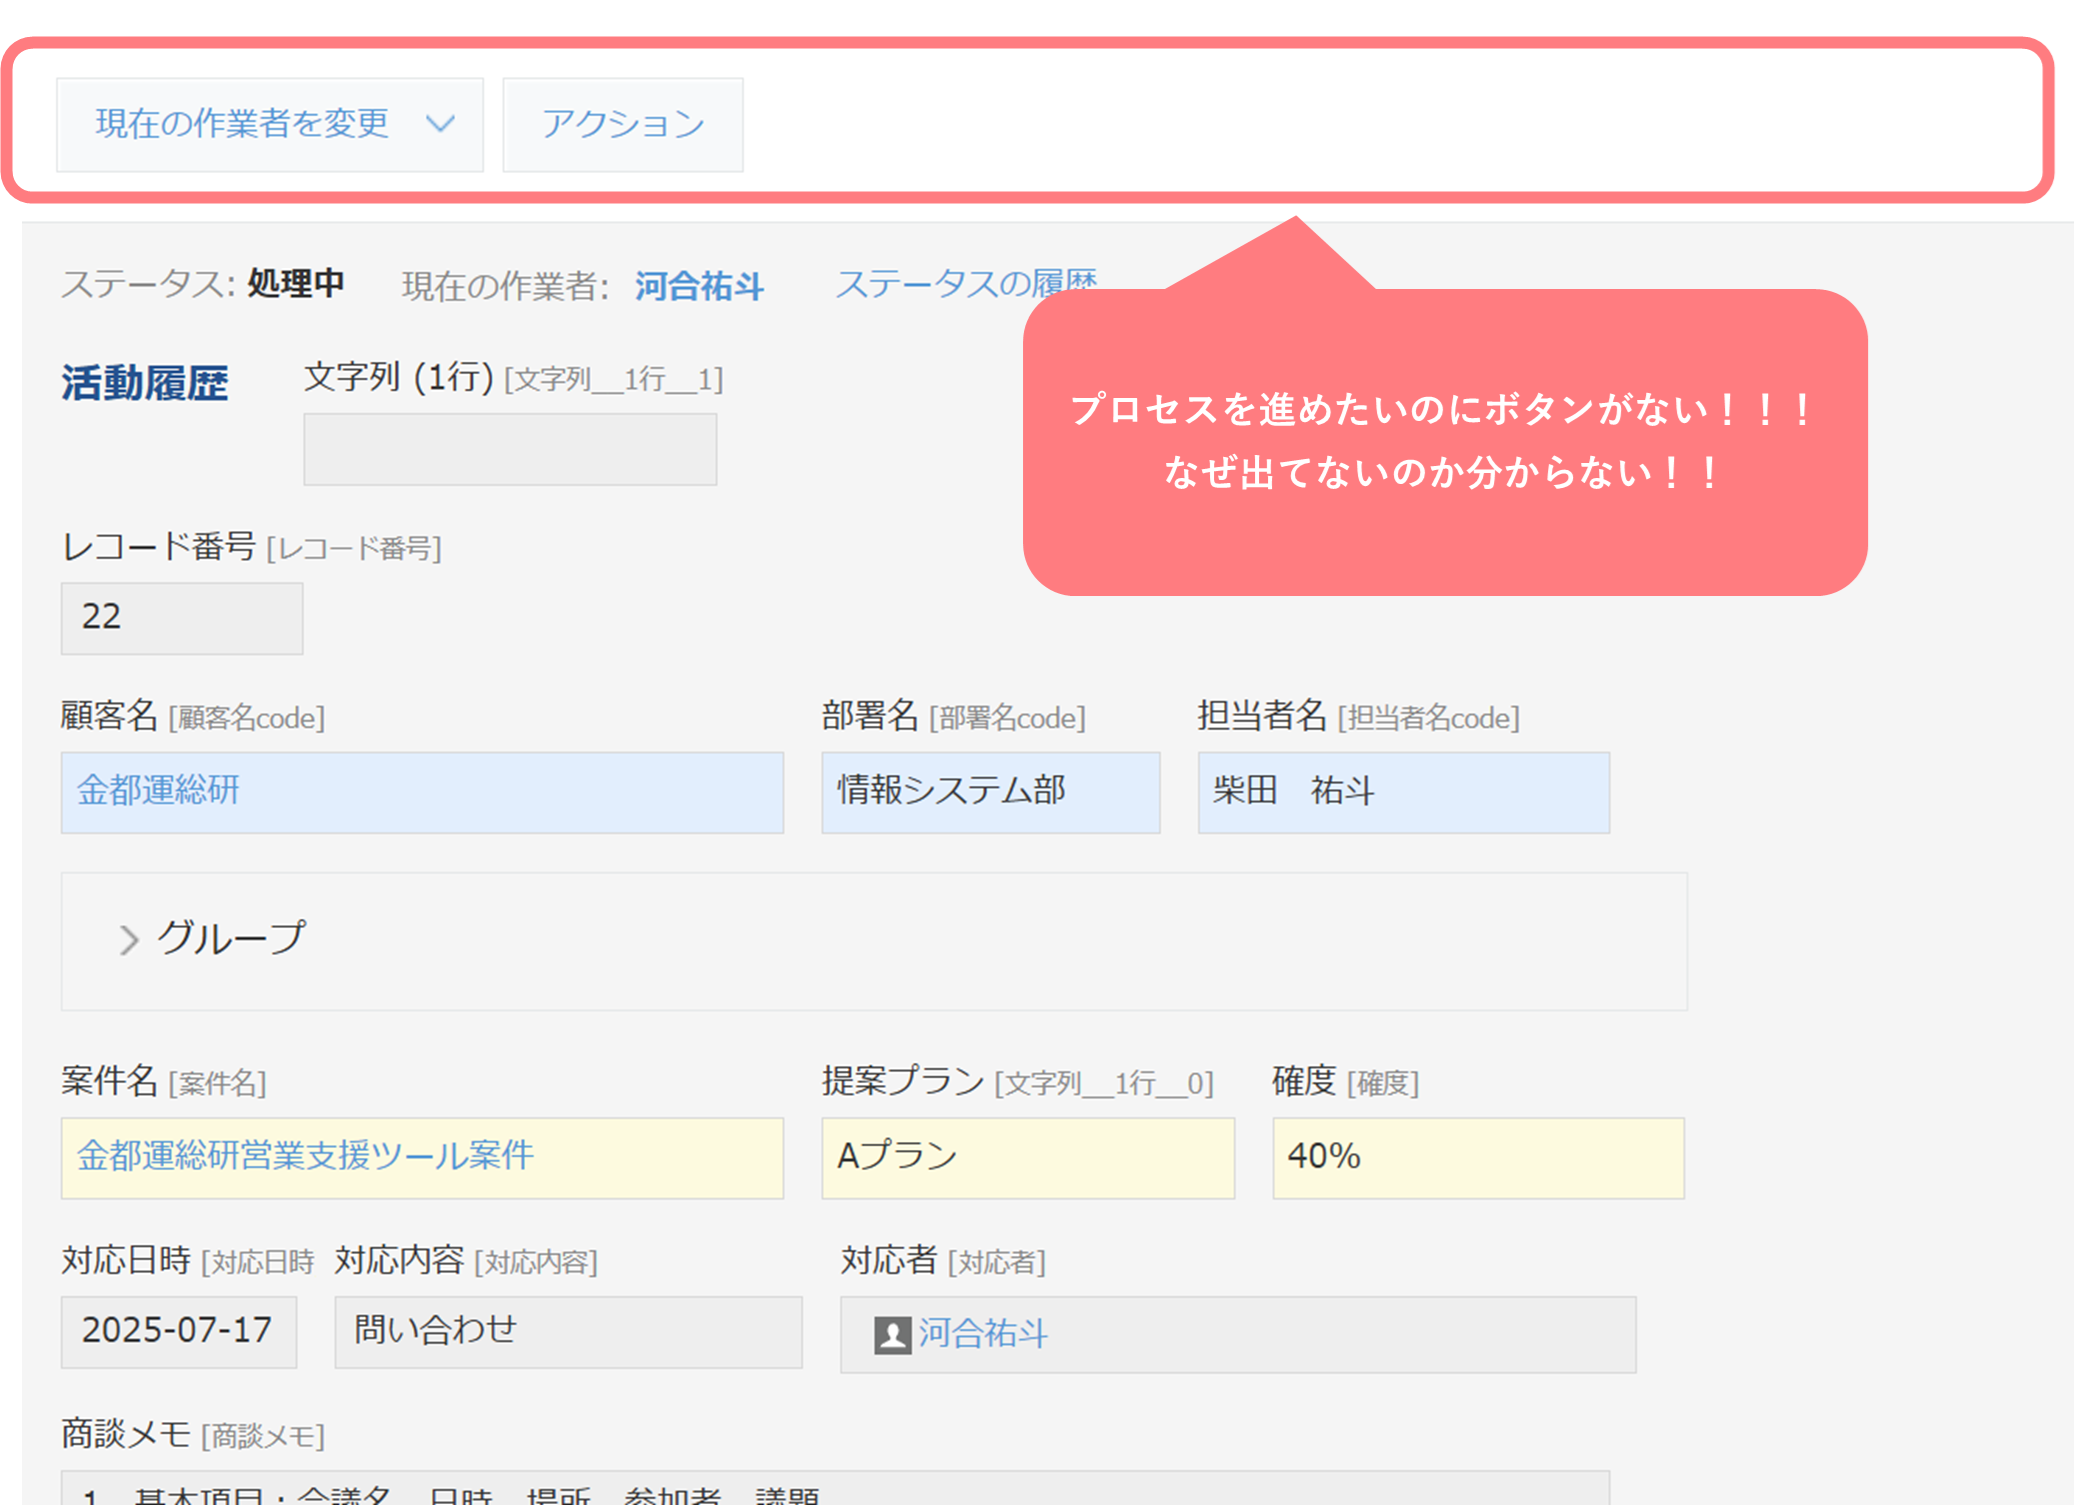The width and height of the screenshot is (2074, 1505).
Task: Click the 確度 field showing 40%
Action: click(1477, 1157)
